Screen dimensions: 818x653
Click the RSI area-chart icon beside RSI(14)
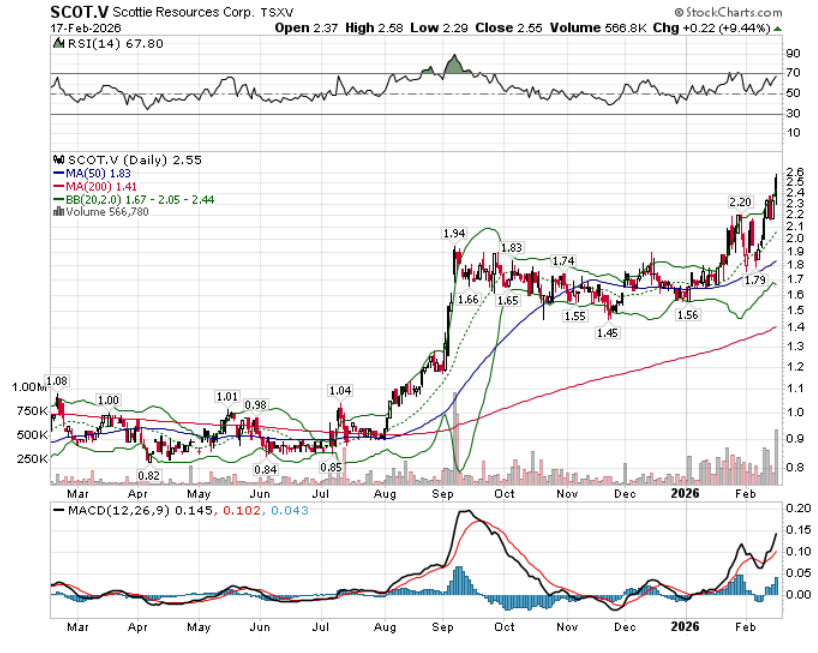[x=58, y=43]
